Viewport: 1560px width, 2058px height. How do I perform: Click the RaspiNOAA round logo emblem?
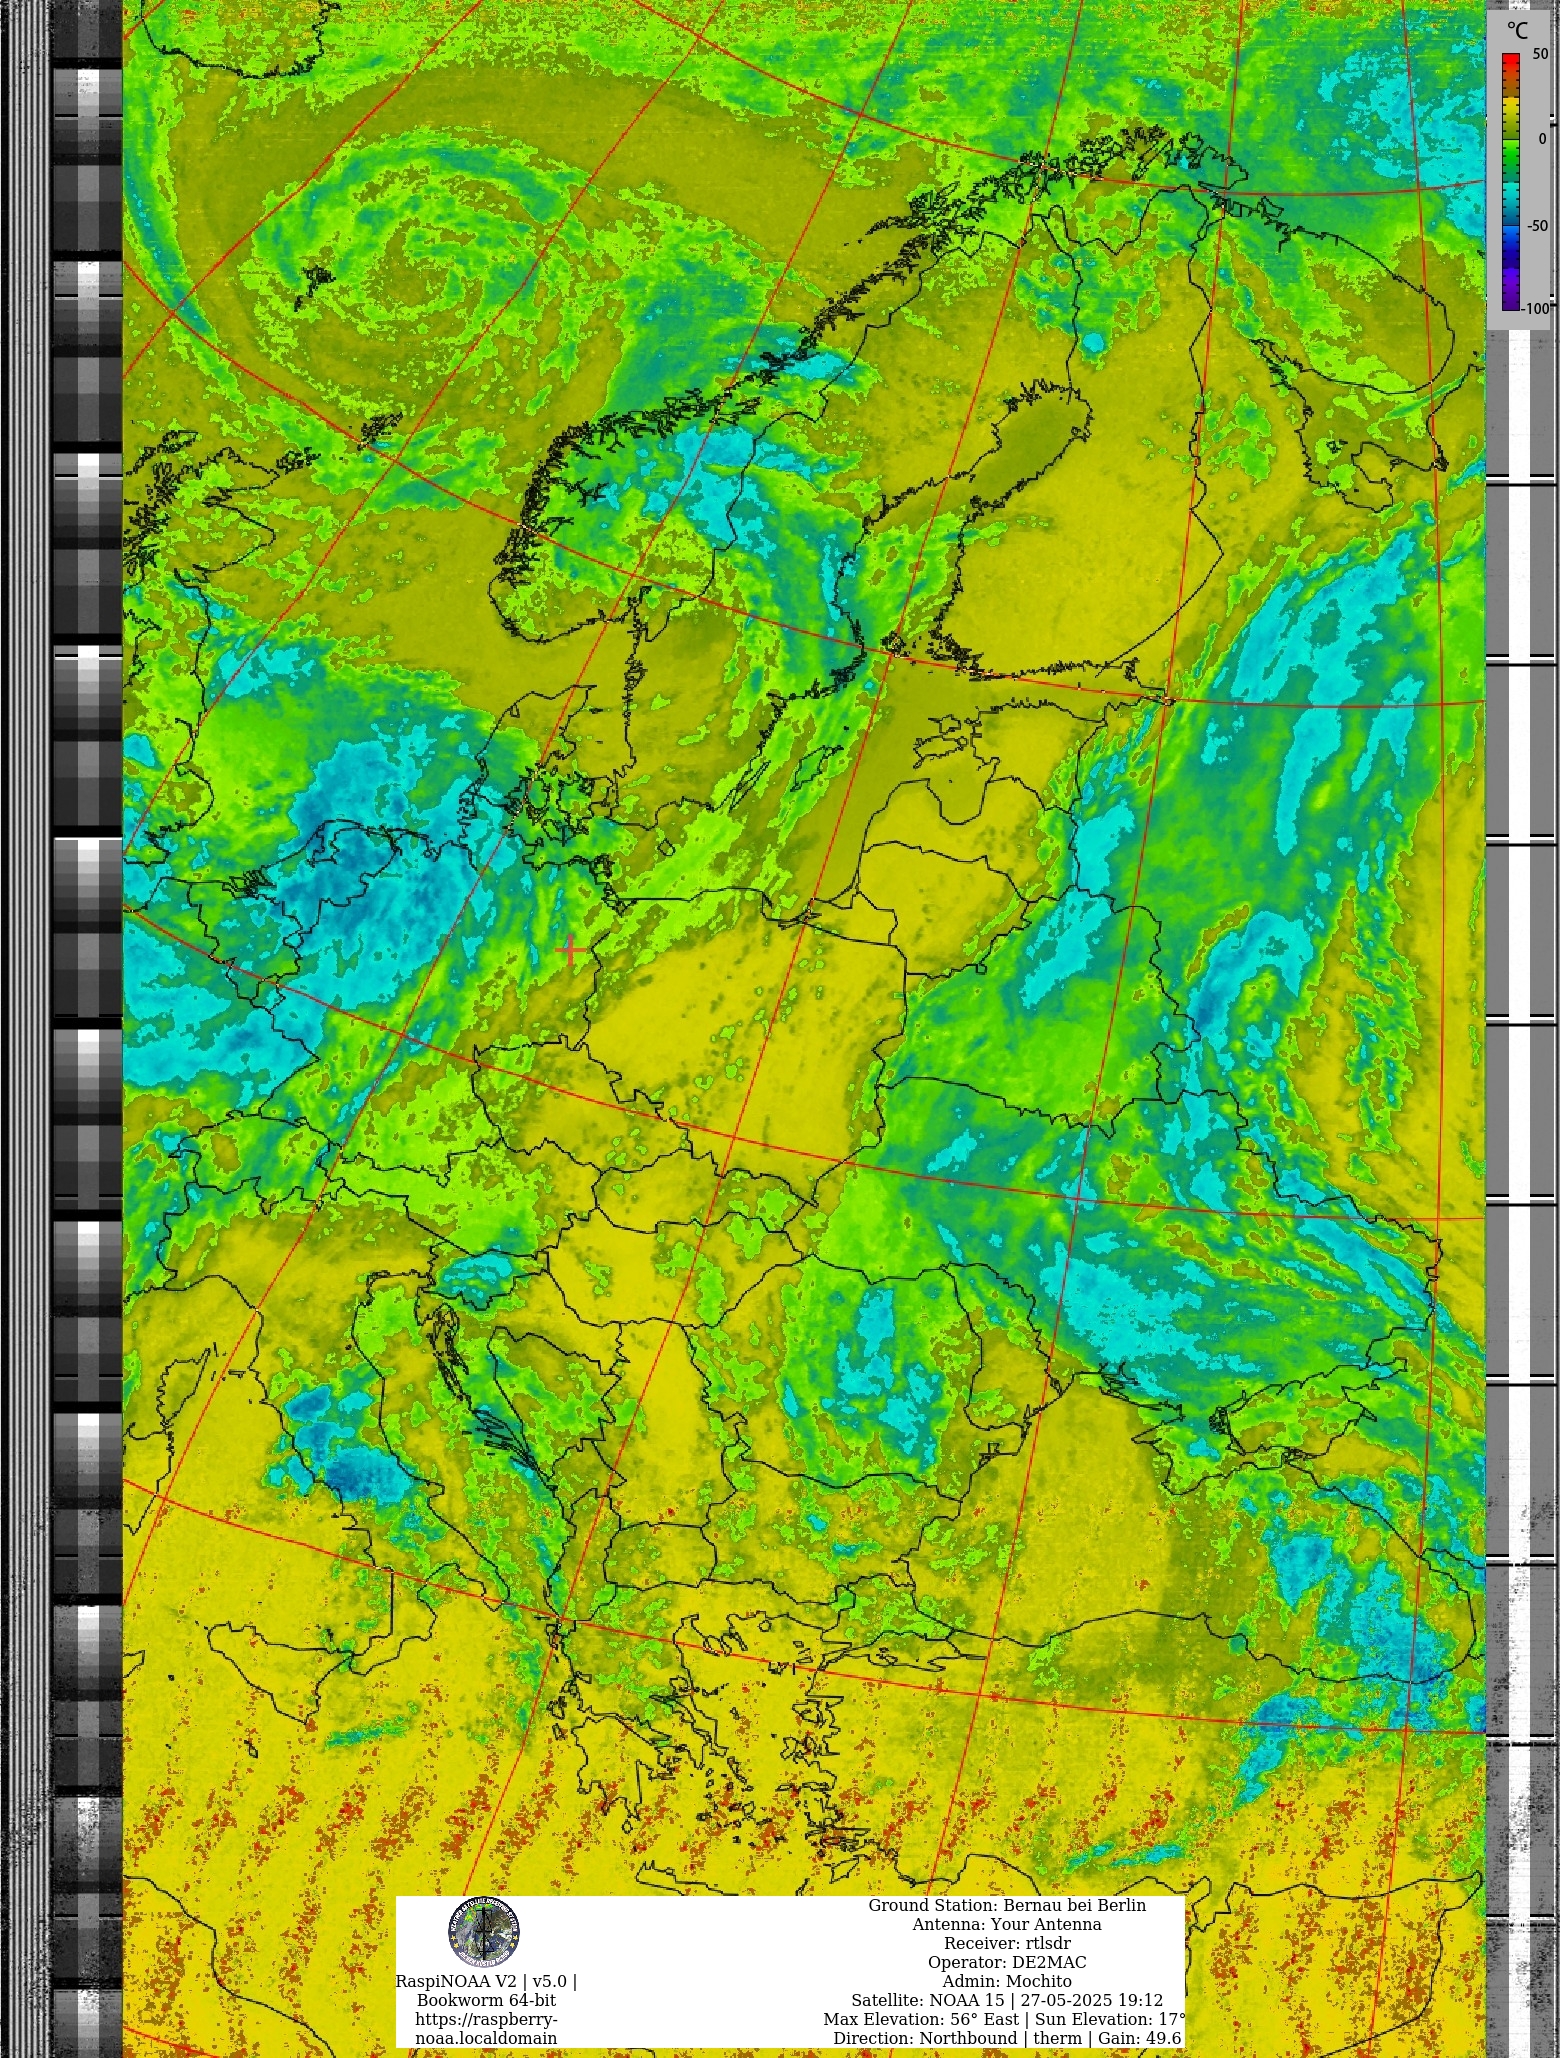click(484, 1931)
